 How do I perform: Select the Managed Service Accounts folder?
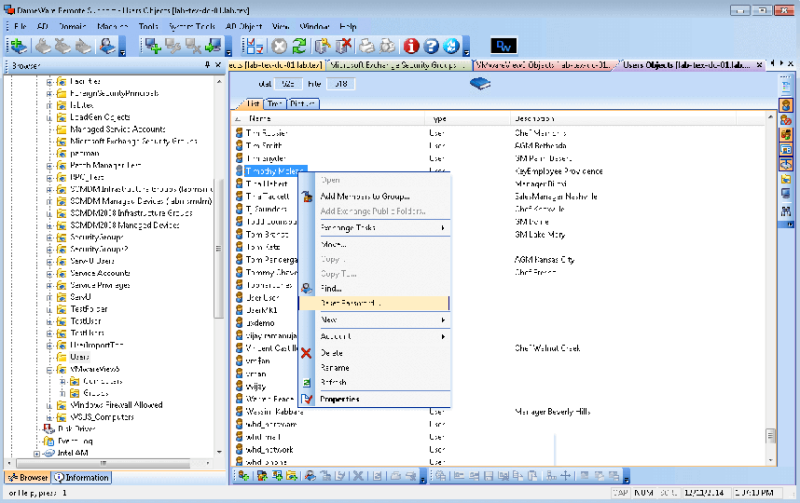[x=118, y=129]
